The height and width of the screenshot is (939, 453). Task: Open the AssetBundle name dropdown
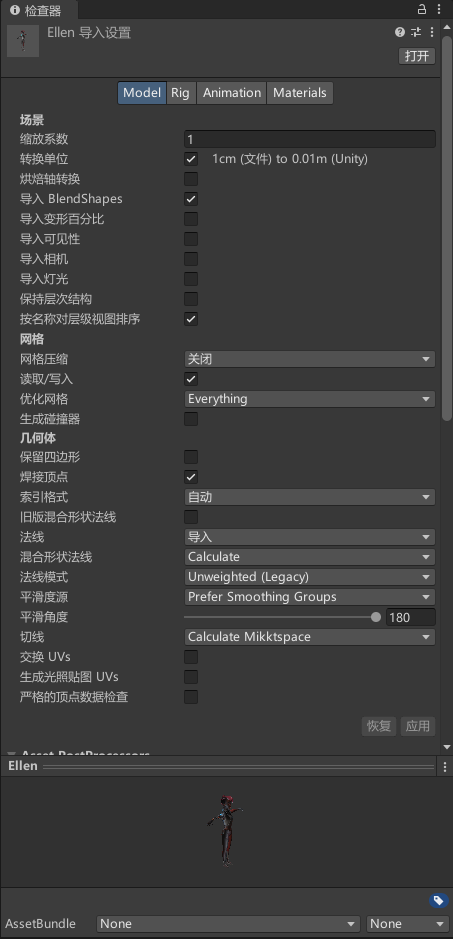click(x=228, y=924)
